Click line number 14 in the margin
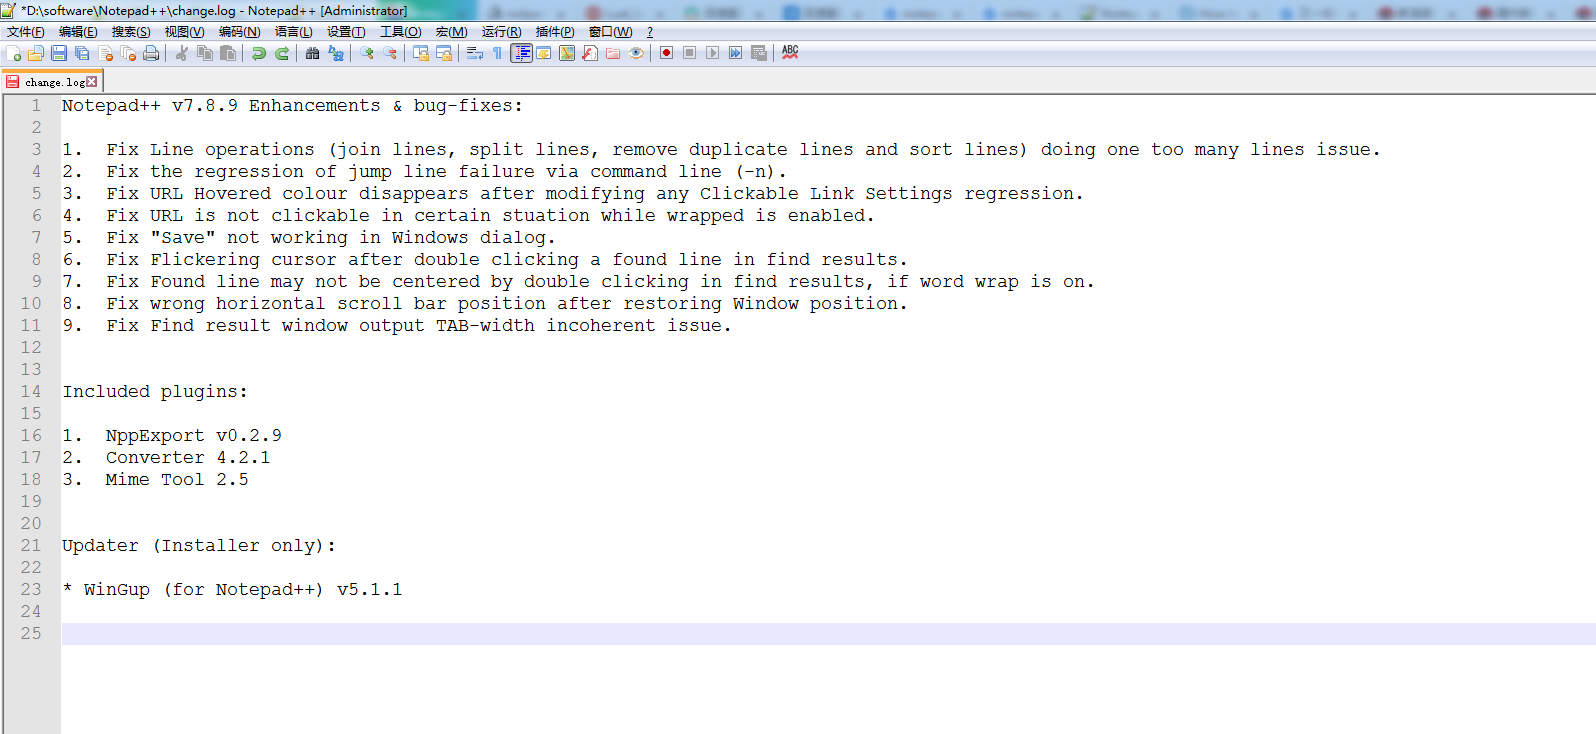 31,392
